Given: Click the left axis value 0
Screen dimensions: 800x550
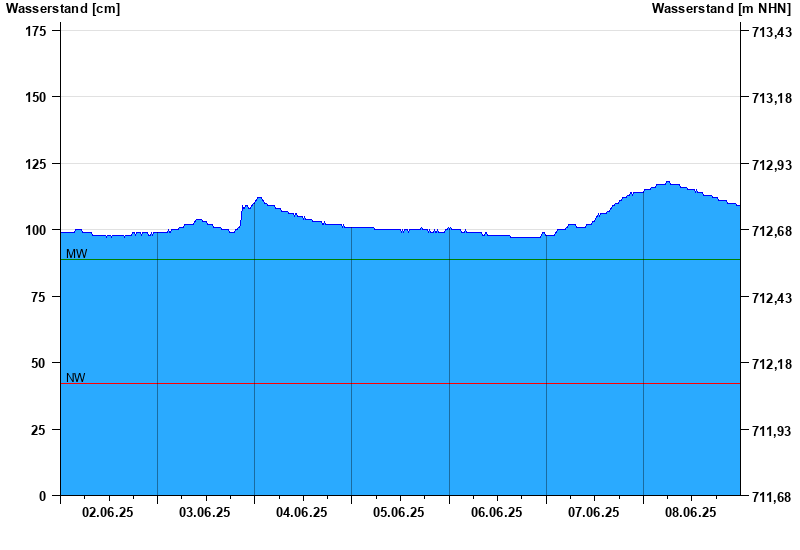Looking at the screenshot, I should coord(42,496).
